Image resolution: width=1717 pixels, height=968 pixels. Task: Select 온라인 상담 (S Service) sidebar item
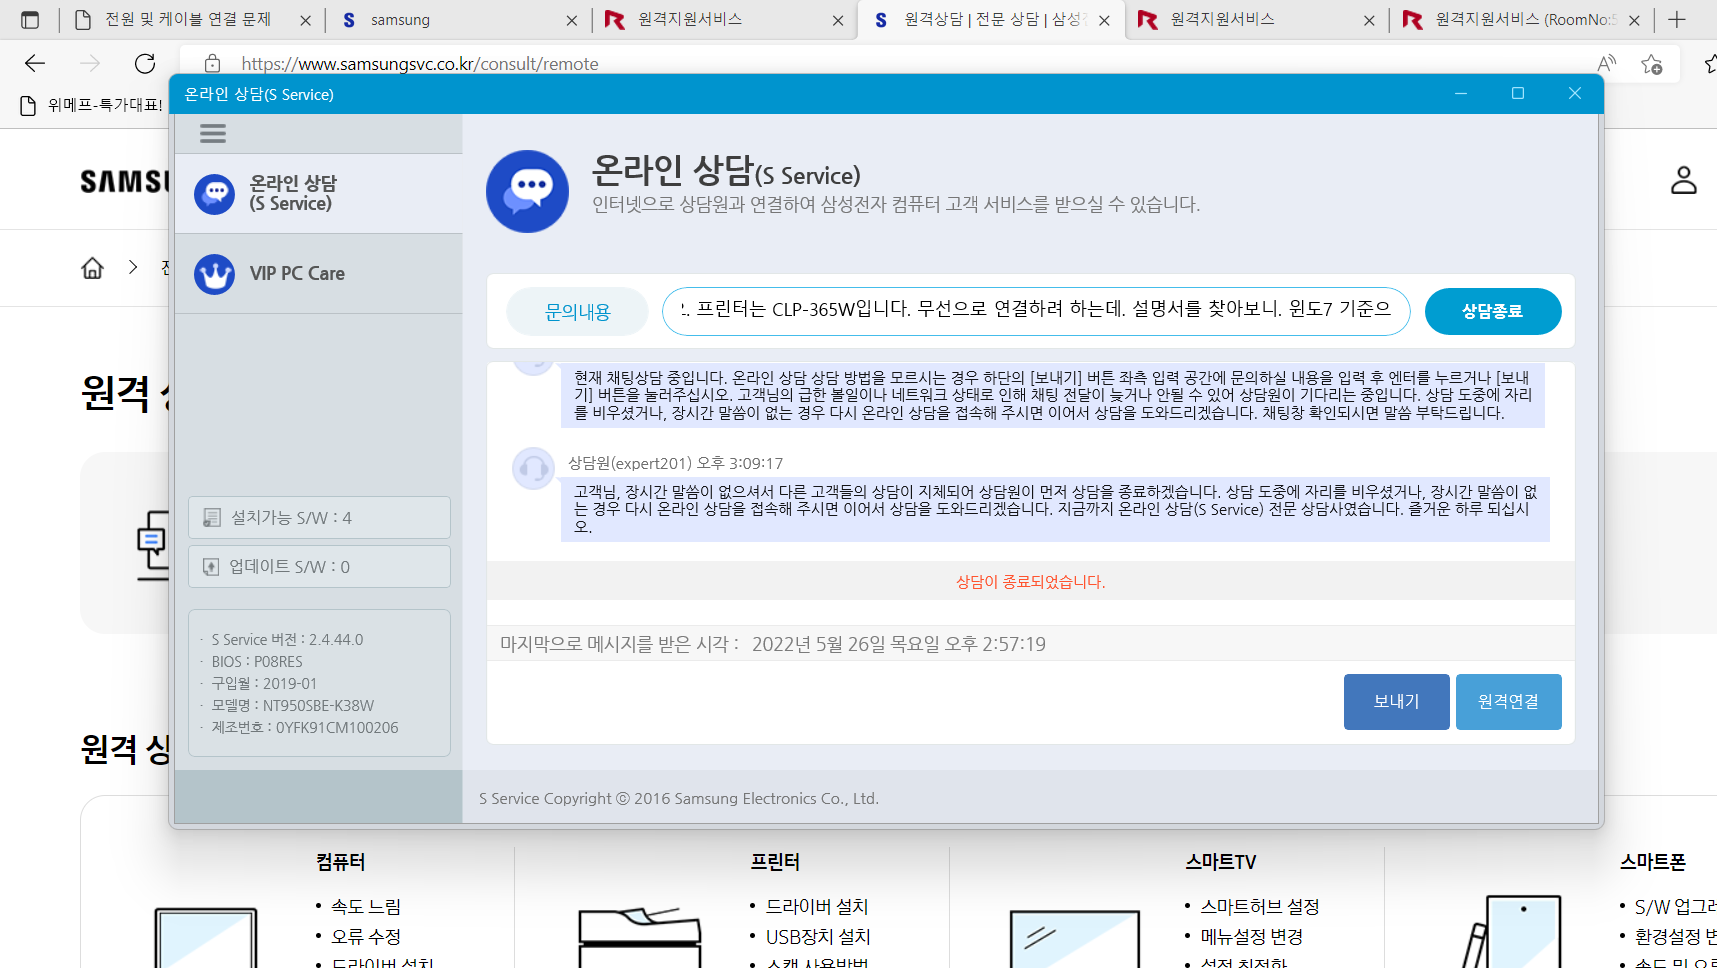tap(319, 193)
